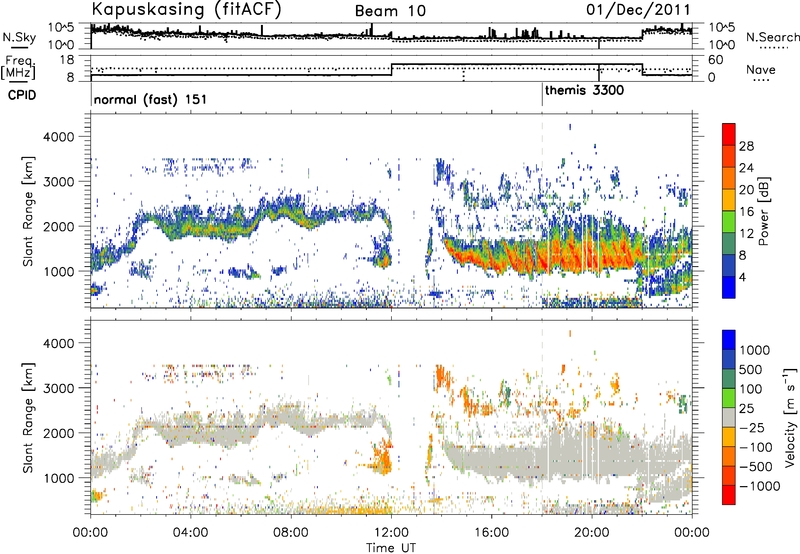
Task: Click the red high-power echo band near 18:00
Action: coord(542,258)
